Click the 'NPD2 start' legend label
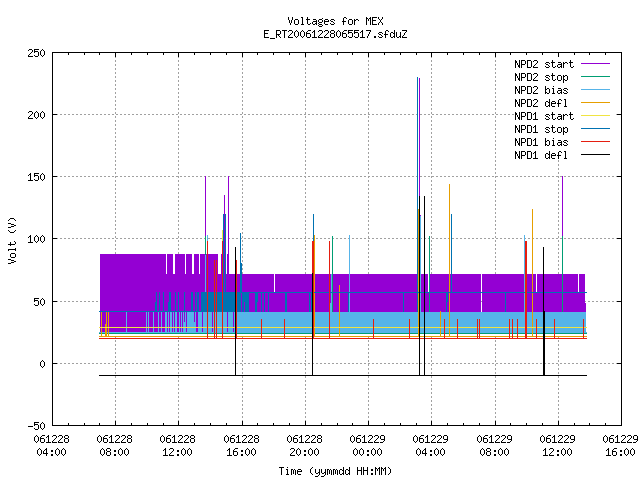Viewport: 640px width, 480px height. click(544, 64)
